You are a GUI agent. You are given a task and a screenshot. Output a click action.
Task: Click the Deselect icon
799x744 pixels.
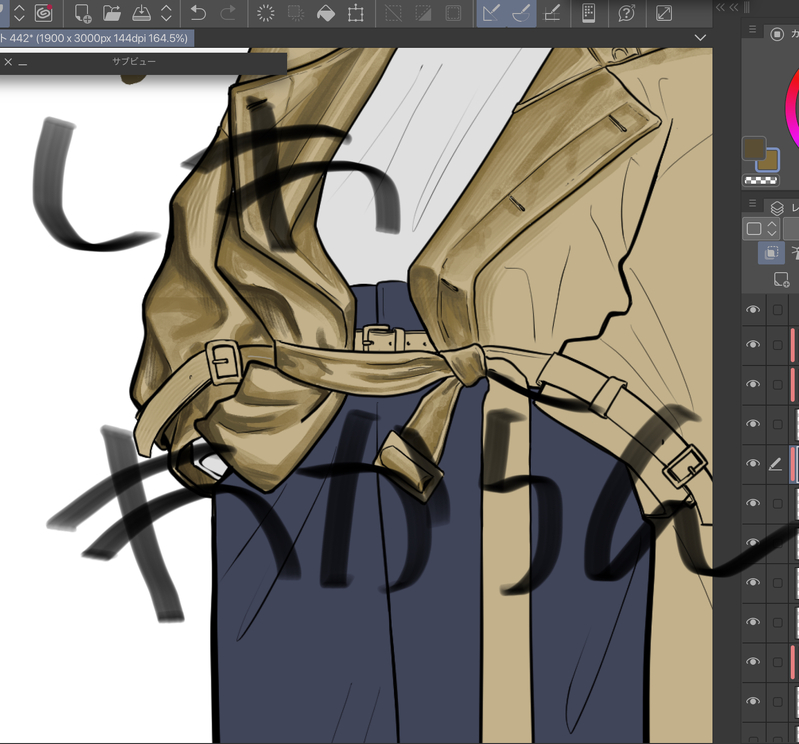point(393,13)
